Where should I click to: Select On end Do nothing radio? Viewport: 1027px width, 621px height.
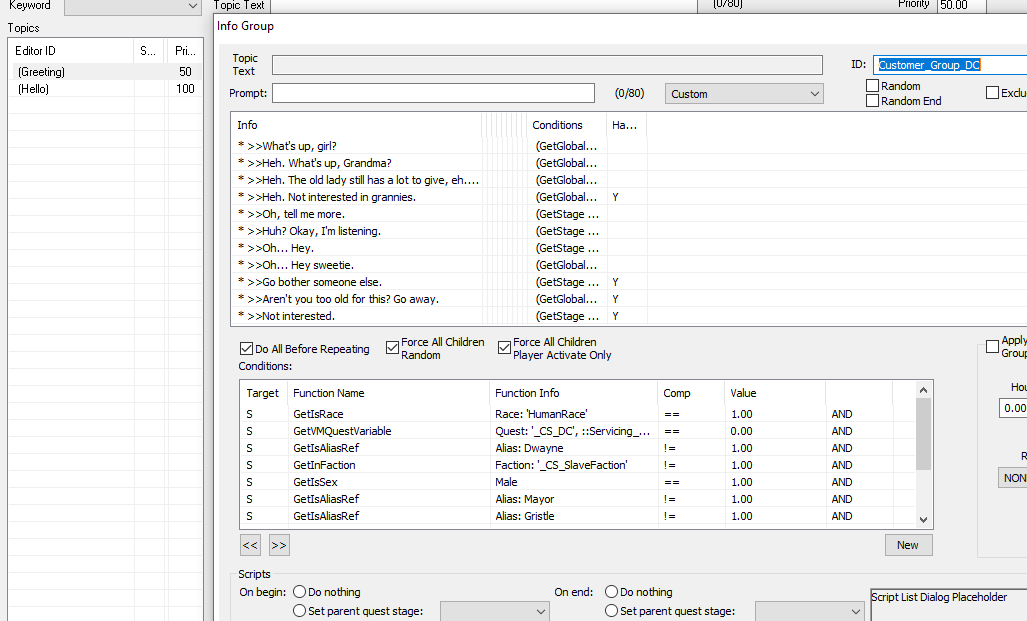pos(611,592)
